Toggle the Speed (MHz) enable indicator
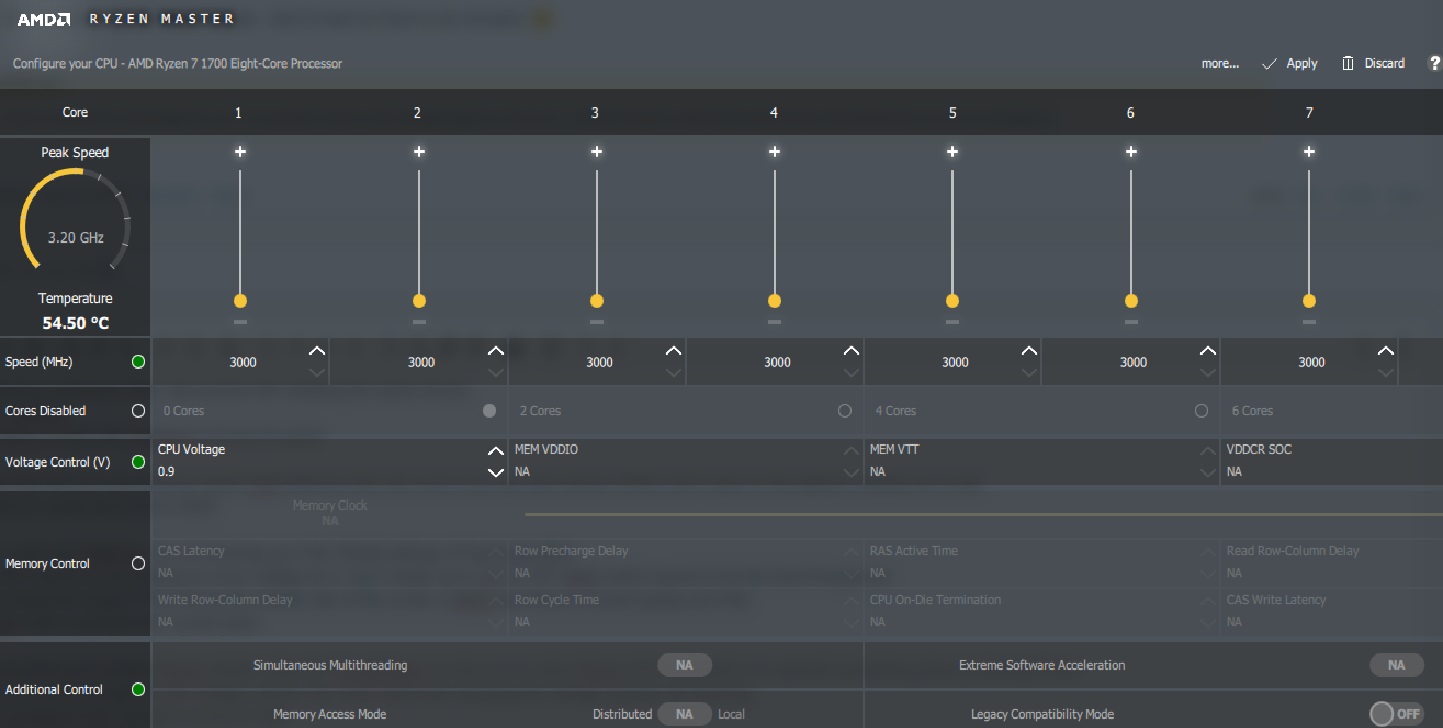Viewport: 1443px width, 728px height. point(138,362)
